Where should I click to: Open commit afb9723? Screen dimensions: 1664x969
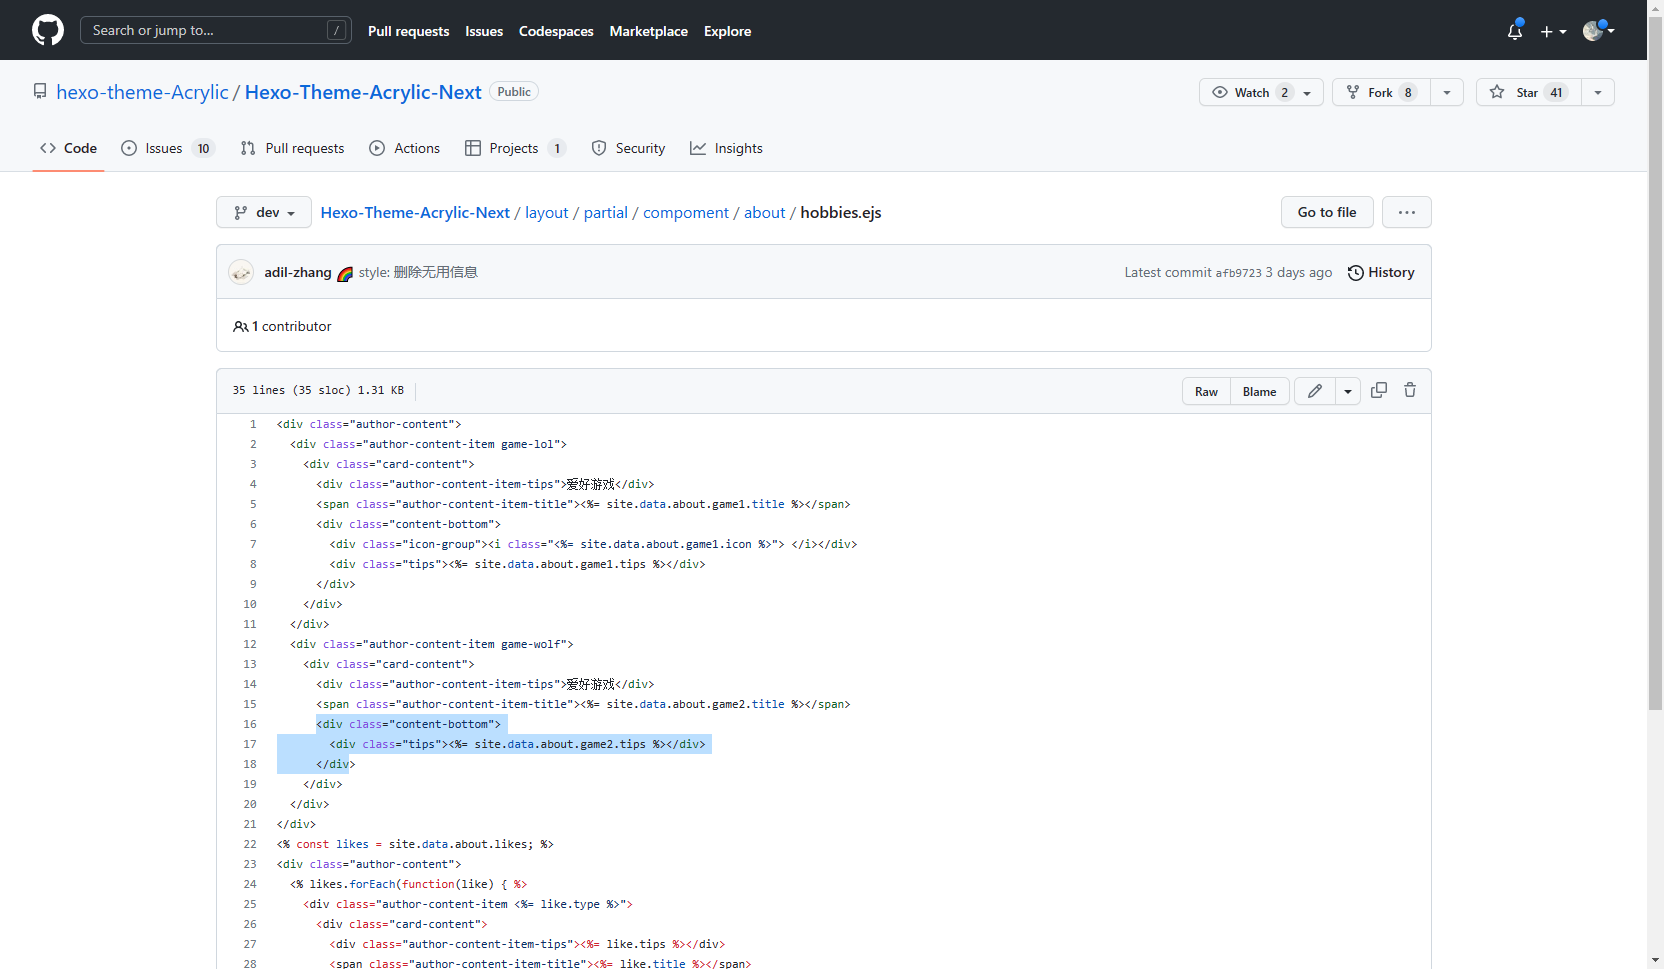click(1238, 273)
